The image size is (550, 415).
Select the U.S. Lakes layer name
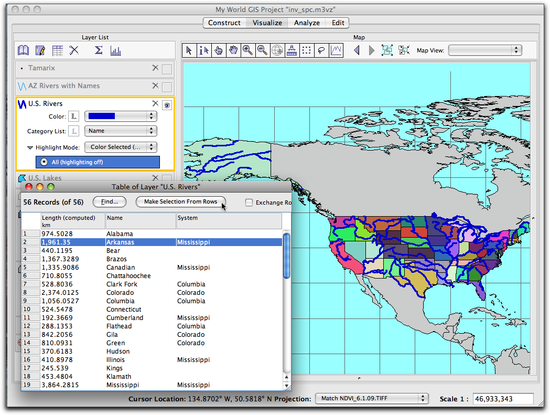(45, 178)
